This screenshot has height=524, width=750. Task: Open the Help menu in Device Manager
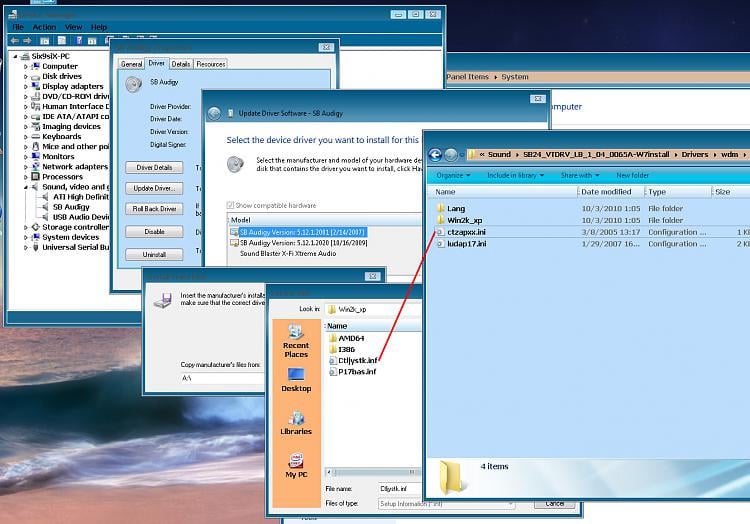pos(99,27)
